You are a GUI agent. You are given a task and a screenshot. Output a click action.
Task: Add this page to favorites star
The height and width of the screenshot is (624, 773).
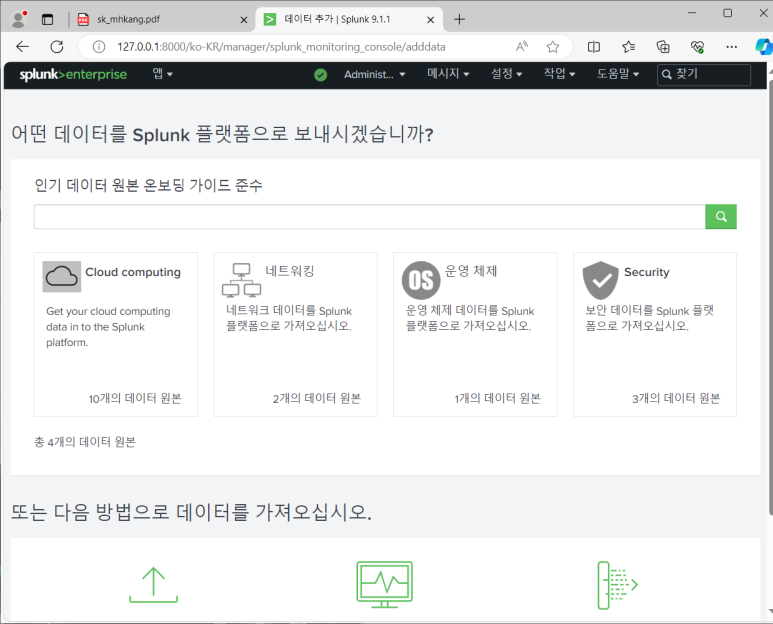pyautogui.click(x=553, y=47)
